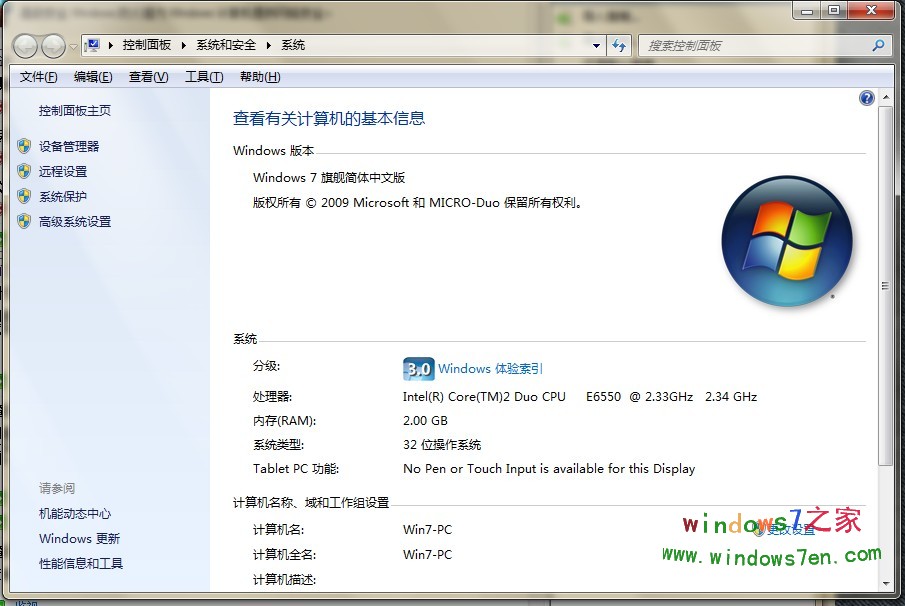Click 'No Pen or Touch Input' text
The width and height of the screenshot is (905, 606).
click(470, 469)
